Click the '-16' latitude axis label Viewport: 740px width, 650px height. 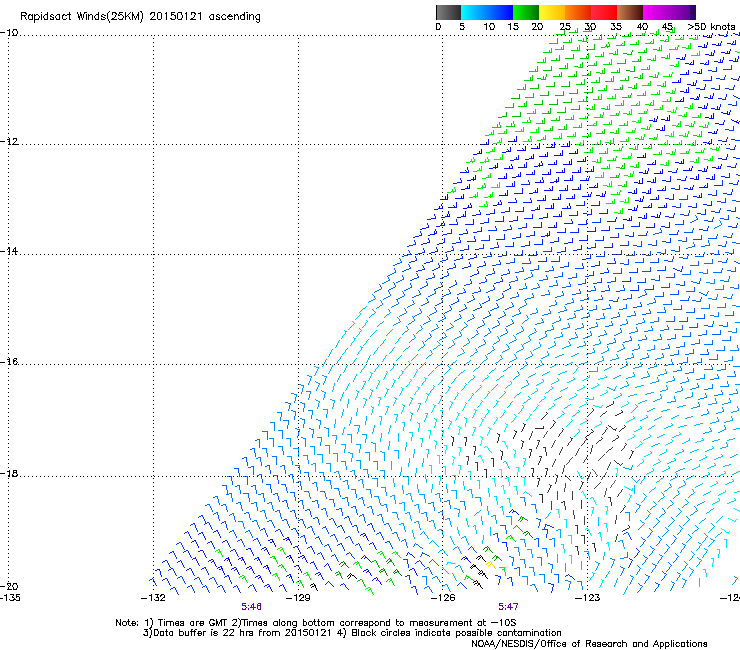pyautogui.click(x=9, y=362)
